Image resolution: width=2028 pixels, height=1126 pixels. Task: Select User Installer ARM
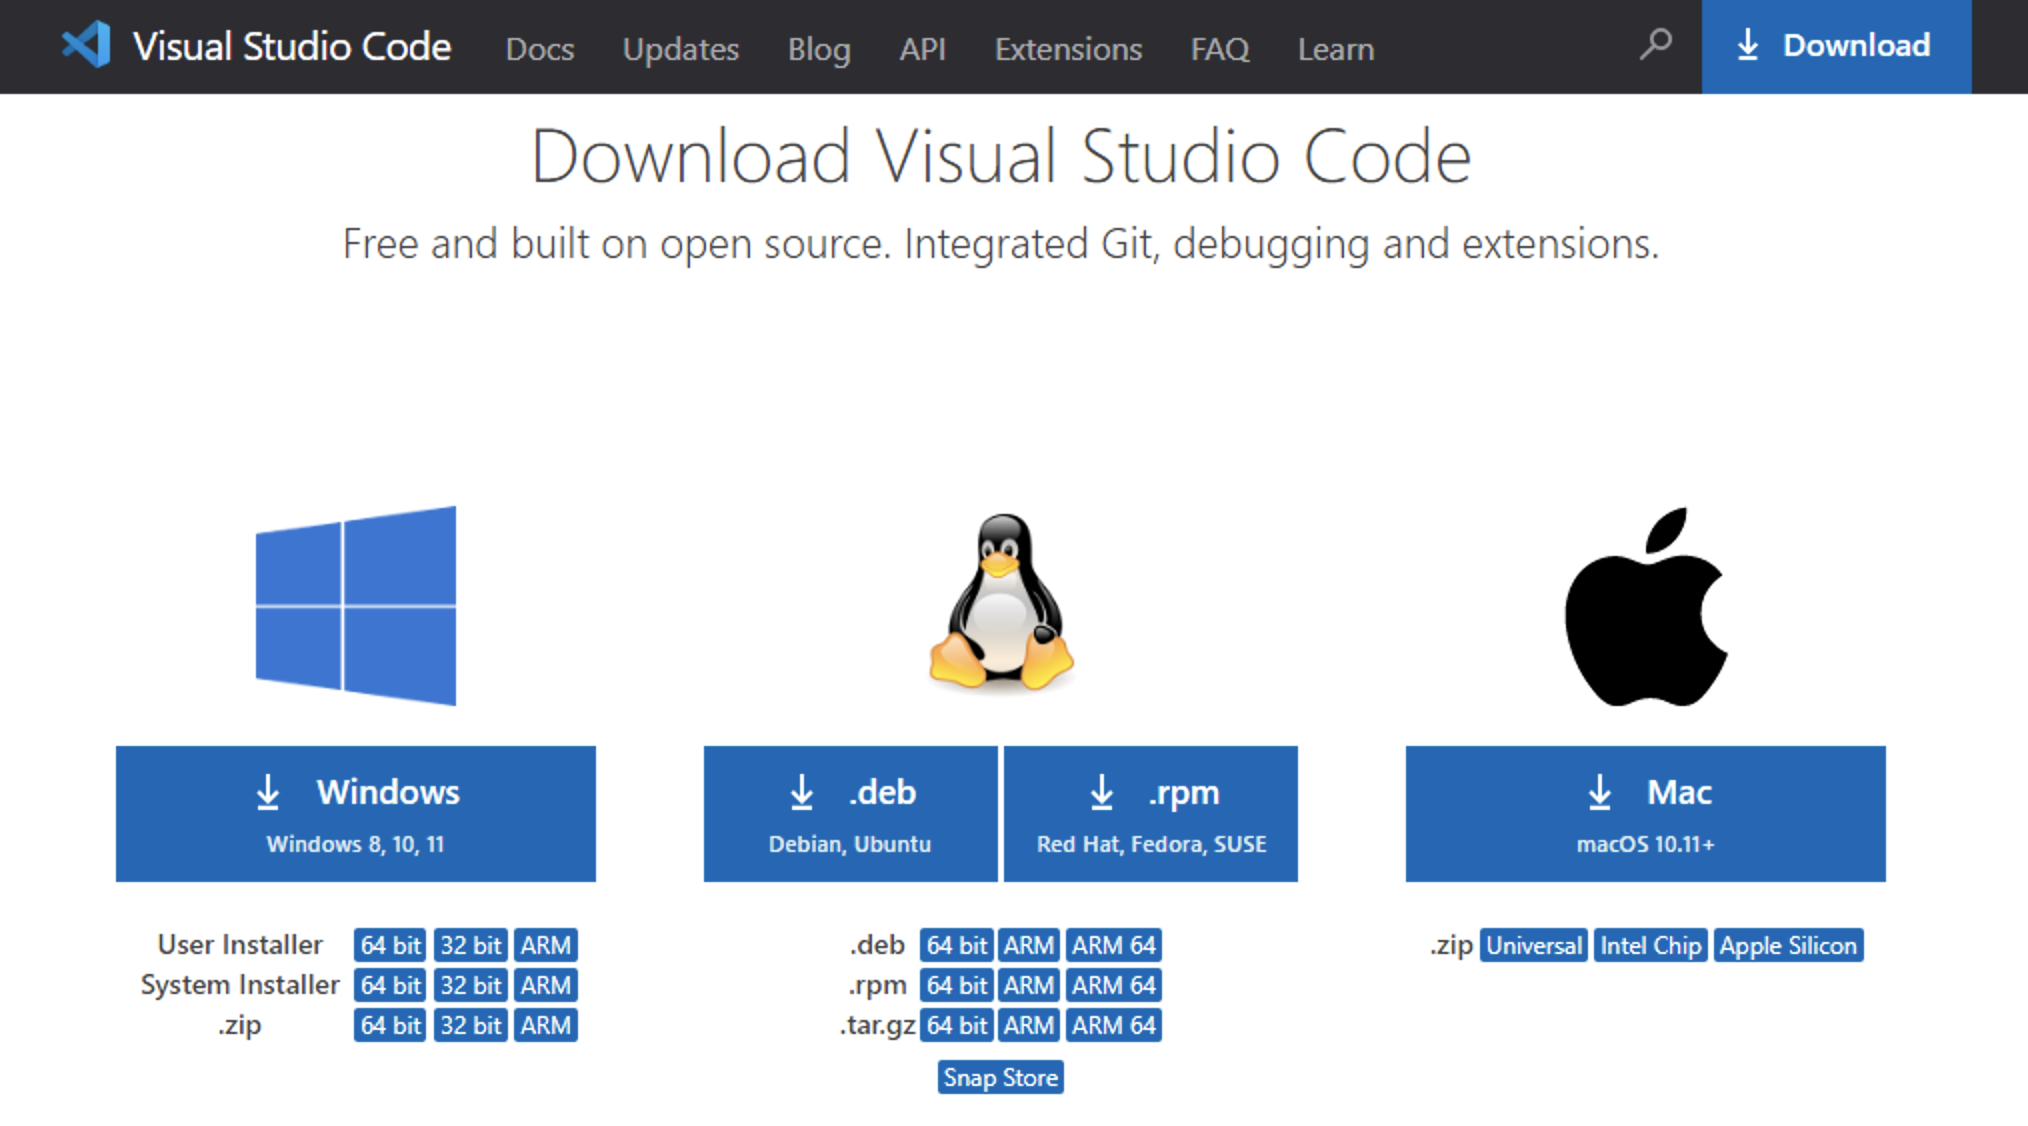546,945
